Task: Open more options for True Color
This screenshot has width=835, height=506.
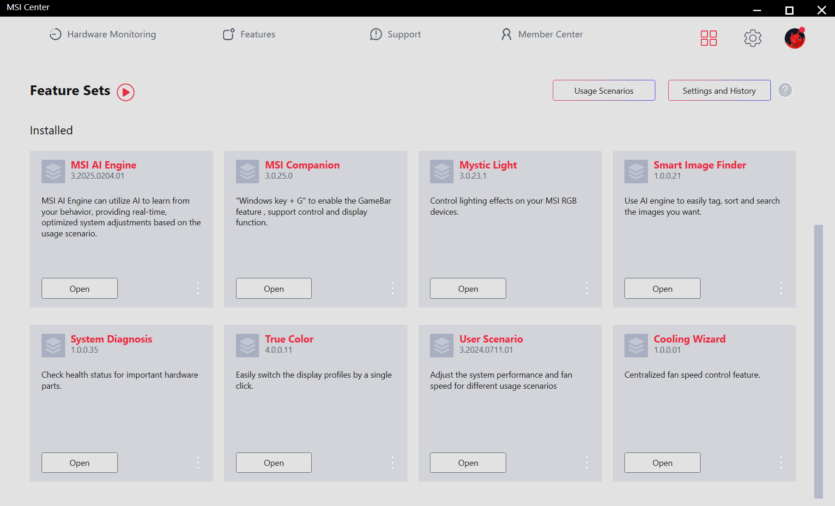Action: click(x=392, y=462)
